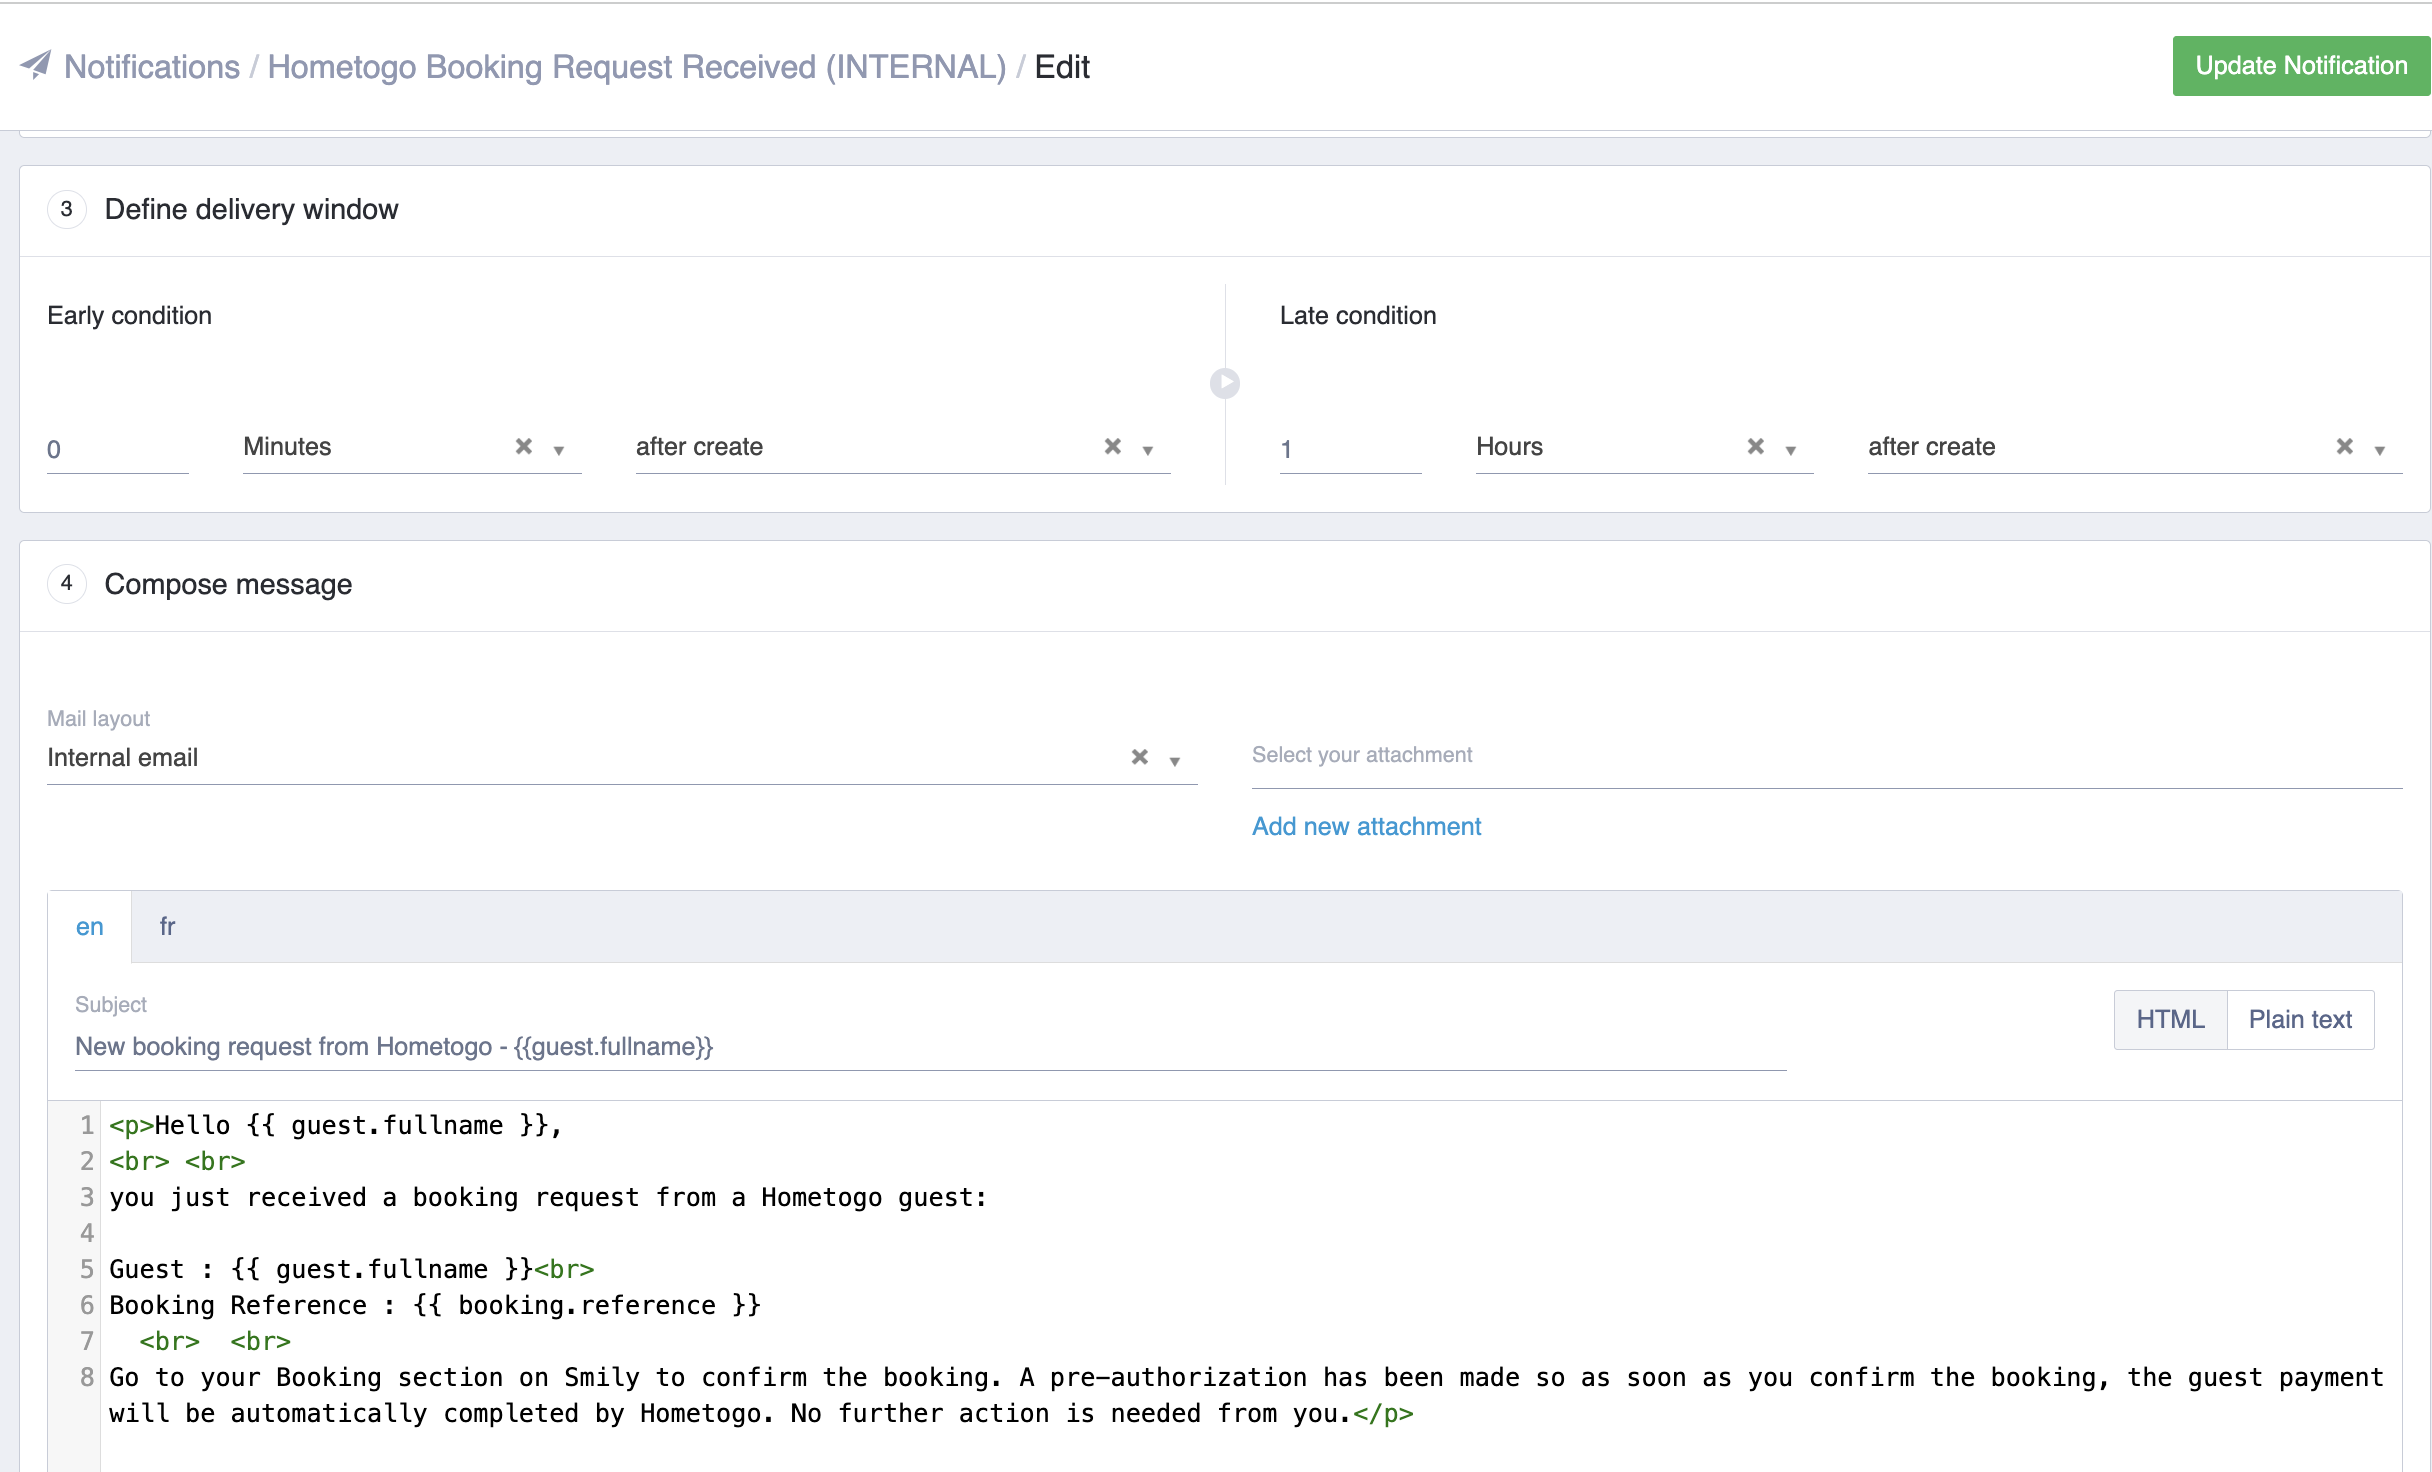Switch editor to HTML mode
Viewport: 2432px width, 1472px height.
tap(2170, 1019)
